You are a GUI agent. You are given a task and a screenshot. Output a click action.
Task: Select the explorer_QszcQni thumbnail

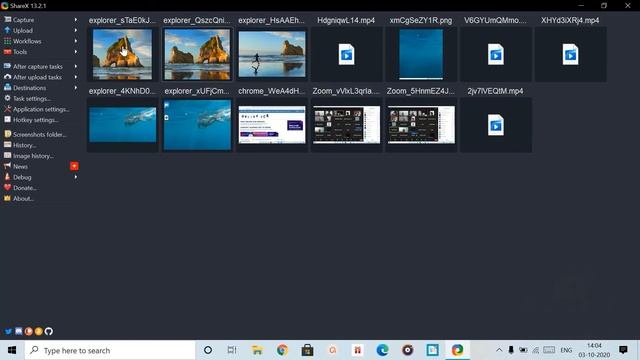[197, 54]
